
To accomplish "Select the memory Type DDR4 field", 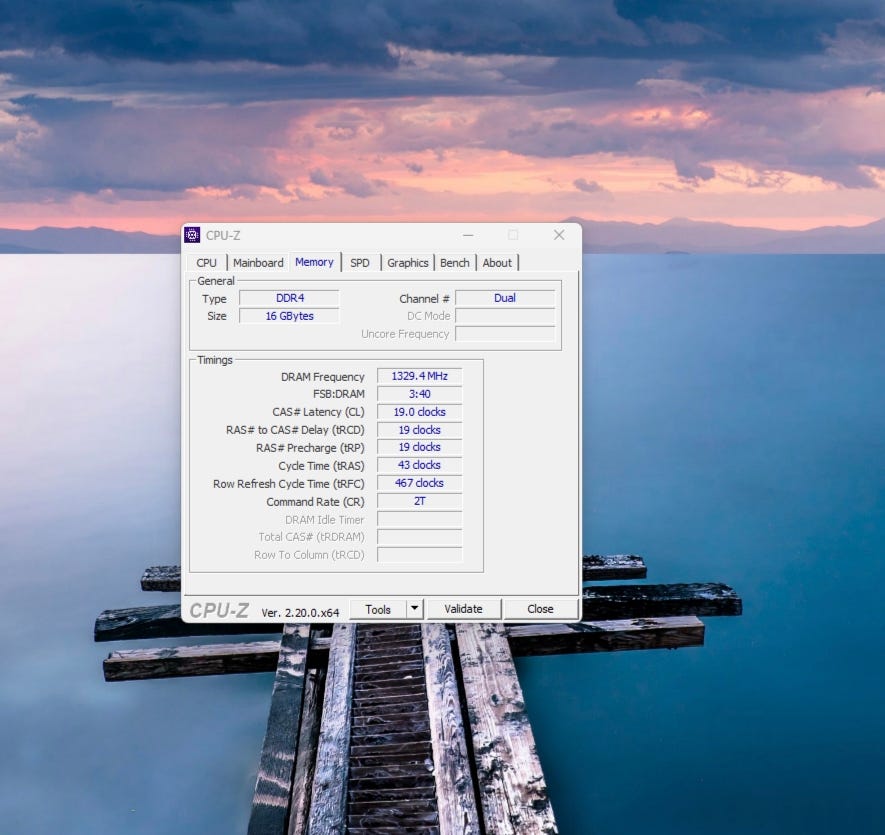I will pyautogui.click(x=290, y=298).
